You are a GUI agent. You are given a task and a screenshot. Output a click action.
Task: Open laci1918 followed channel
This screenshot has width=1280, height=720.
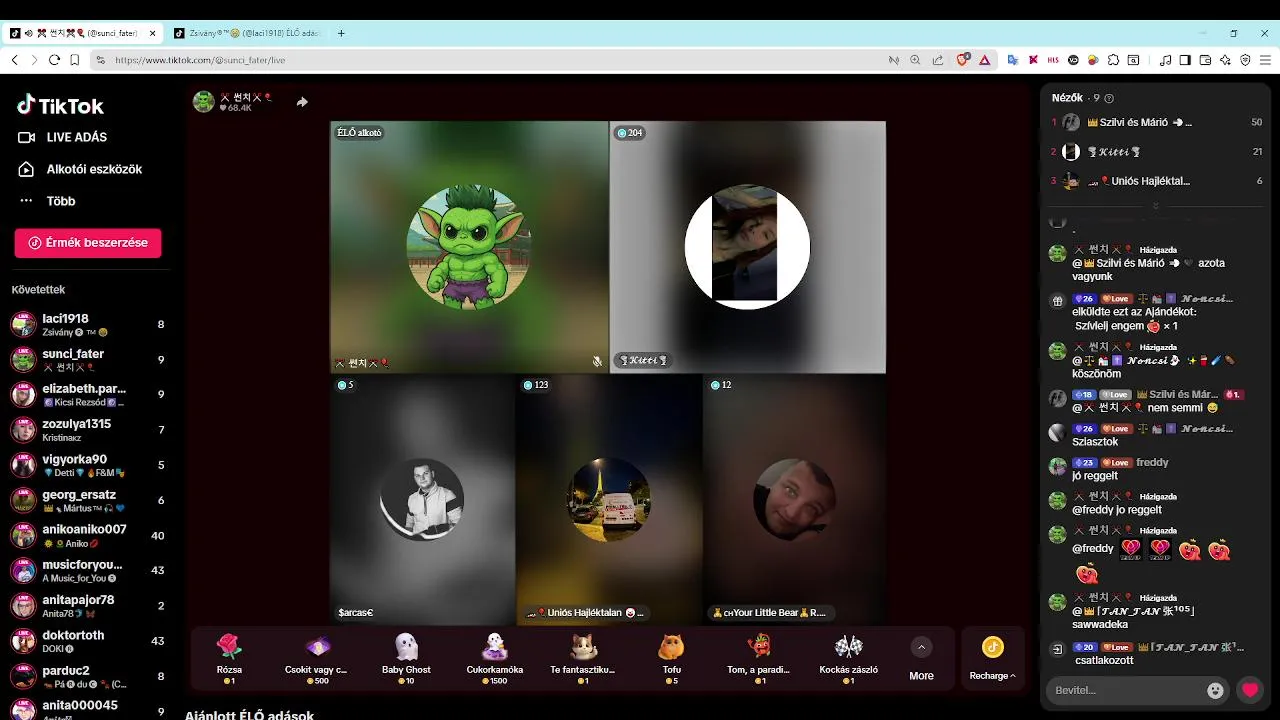88,324
